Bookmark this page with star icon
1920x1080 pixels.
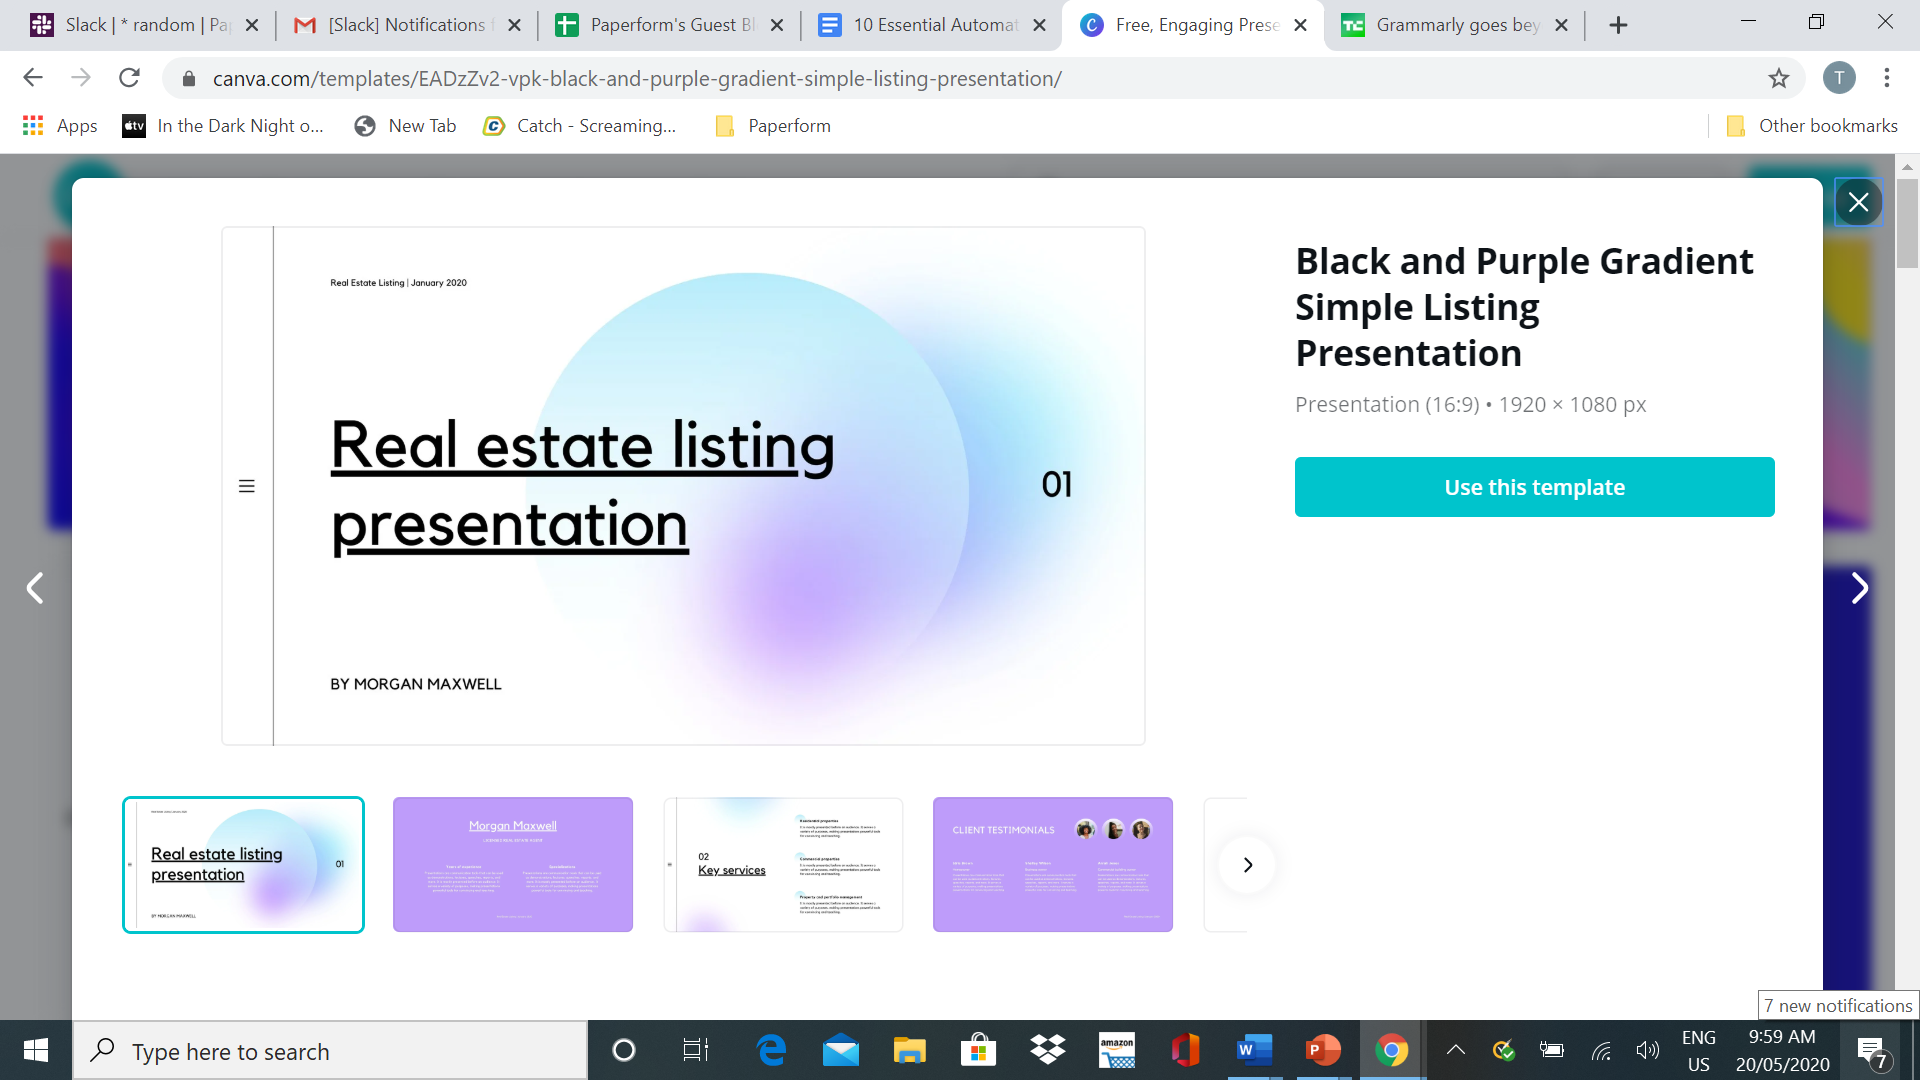click(1778, 78)
